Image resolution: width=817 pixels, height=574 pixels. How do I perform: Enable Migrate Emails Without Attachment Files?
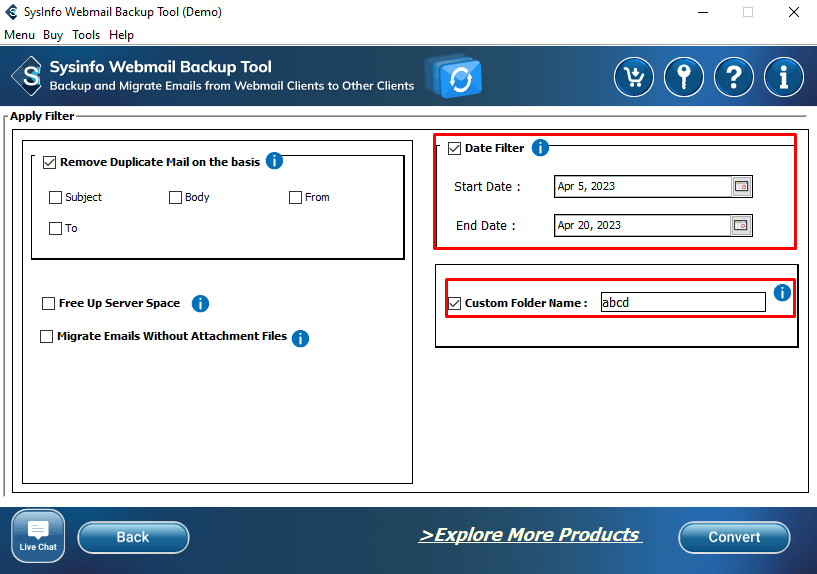click(x=46, y=336)
